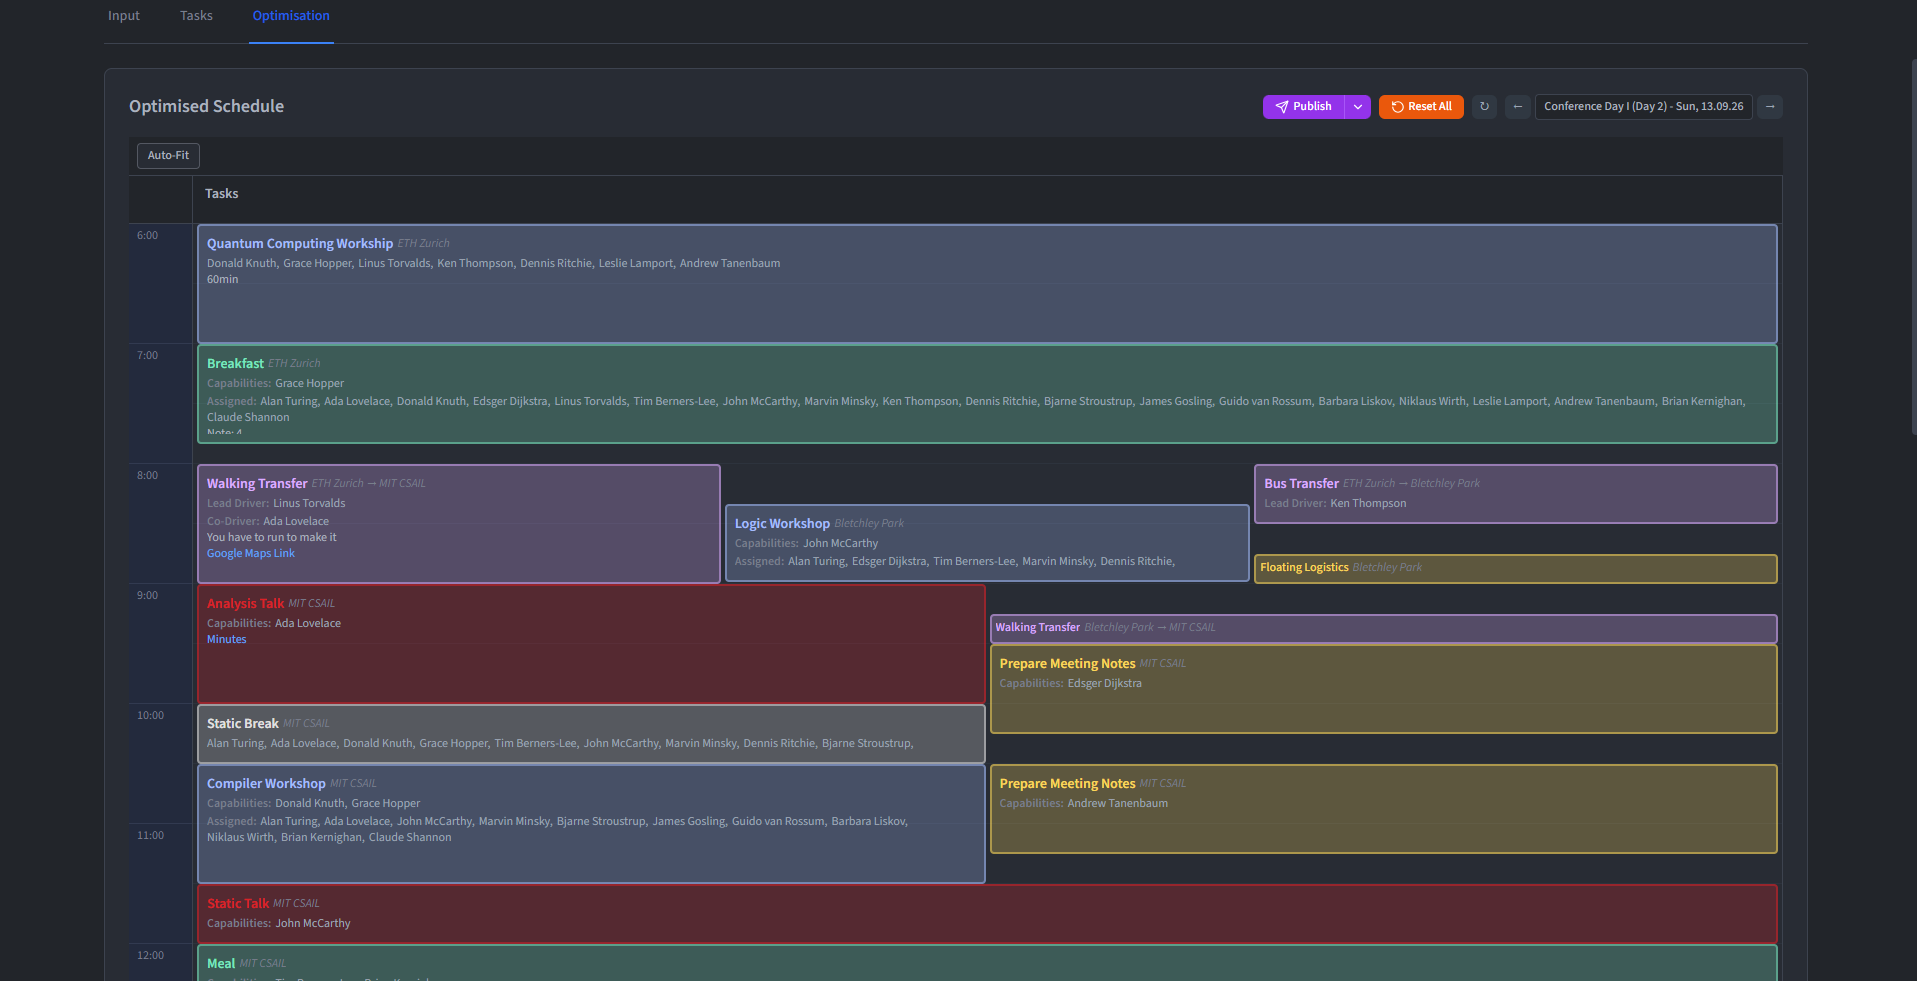Click the 6:00 time label
Screen dimensions: 1917x981
click(147, 236)
